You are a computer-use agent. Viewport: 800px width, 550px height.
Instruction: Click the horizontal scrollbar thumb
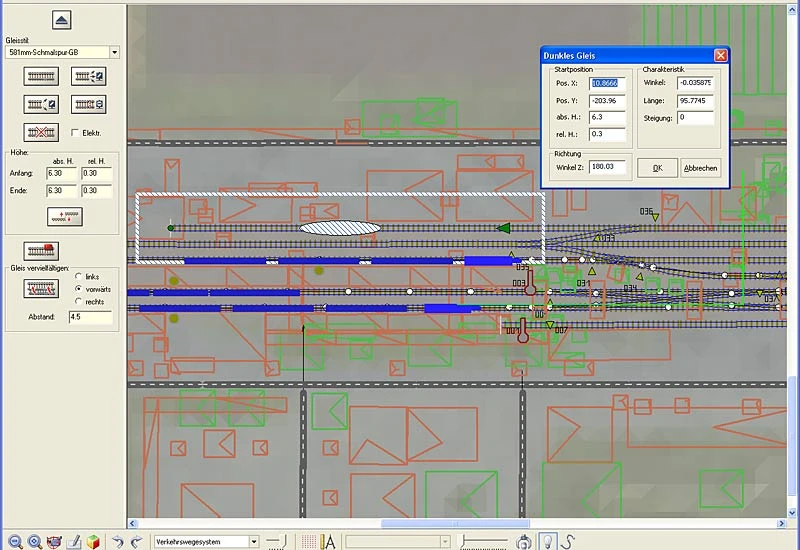455,523
